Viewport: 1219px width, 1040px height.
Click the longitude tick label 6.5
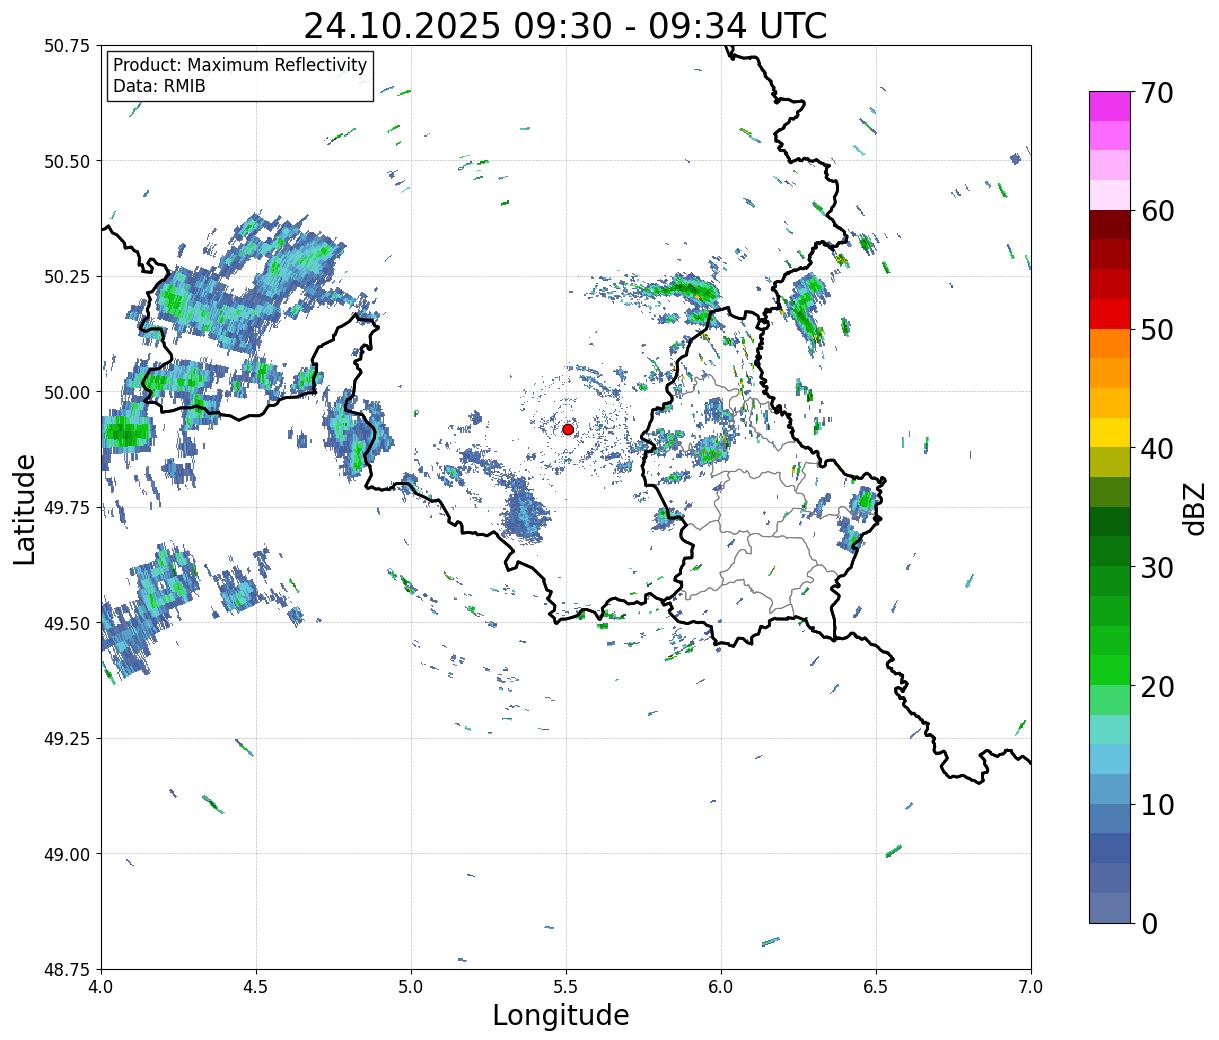coord(876,987)
